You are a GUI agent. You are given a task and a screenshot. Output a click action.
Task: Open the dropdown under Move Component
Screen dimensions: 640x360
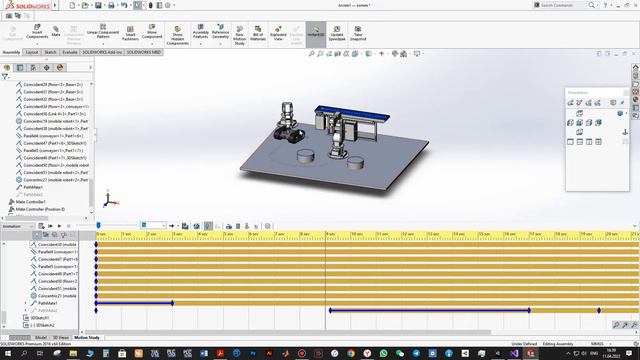click(152, 44)
